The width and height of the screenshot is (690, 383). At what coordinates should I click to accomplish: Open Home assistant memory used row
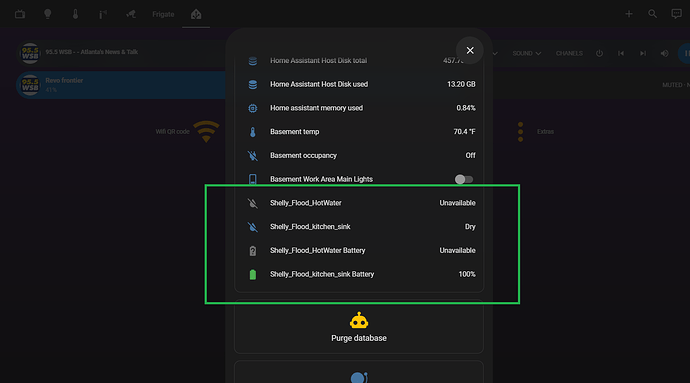[x=359, y=108]
